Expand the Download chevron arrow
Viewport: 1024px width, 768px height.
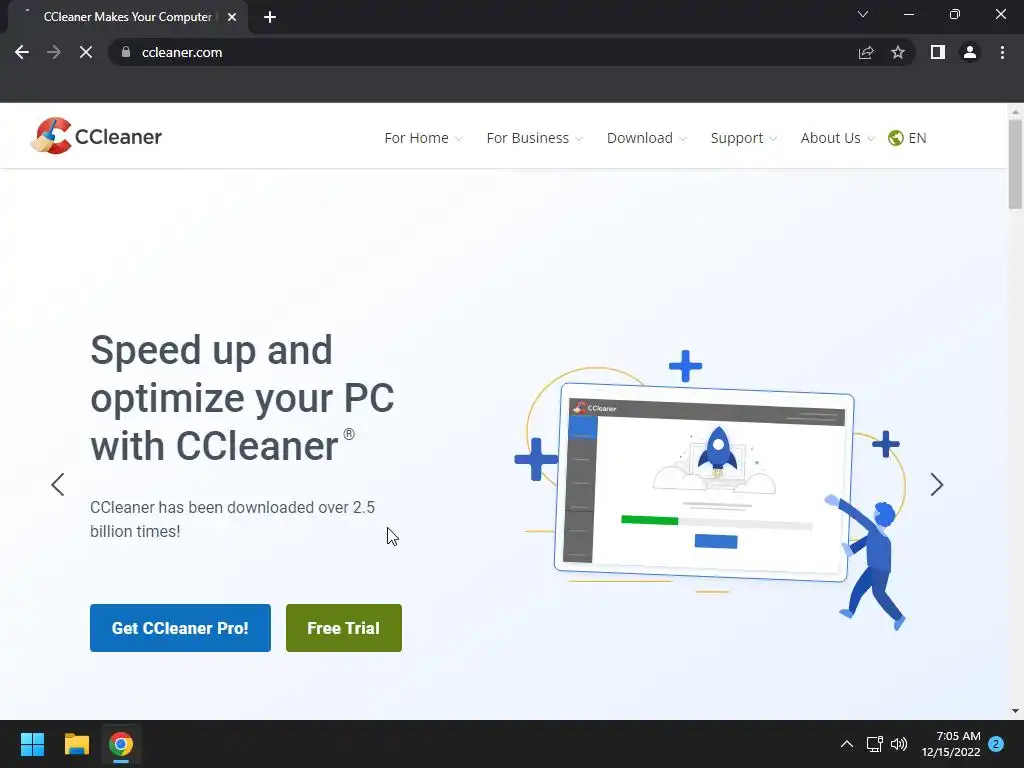point(682,138)
